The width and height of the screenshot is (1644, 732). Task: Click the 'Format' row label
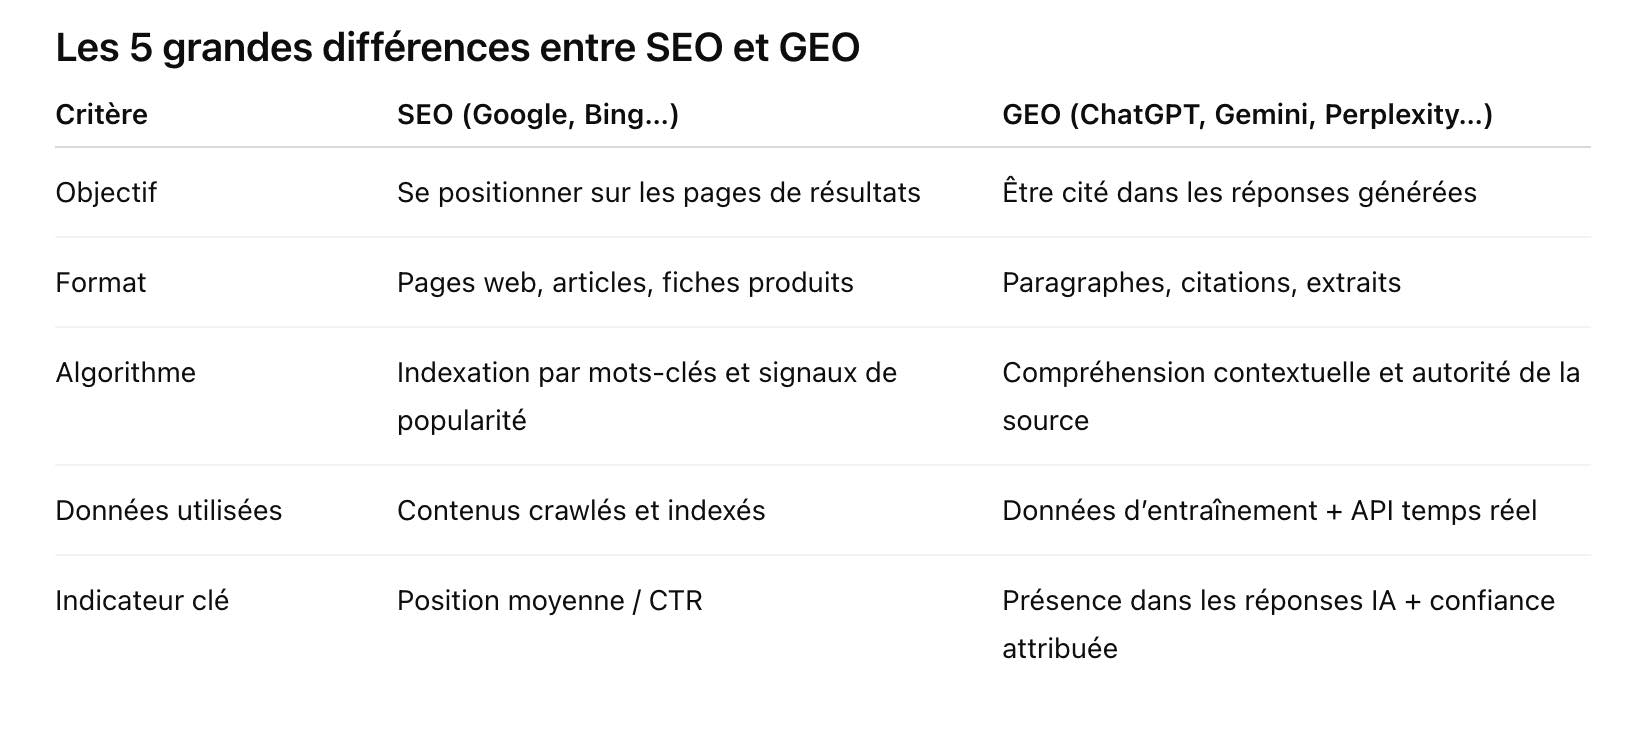coord(100,282)
